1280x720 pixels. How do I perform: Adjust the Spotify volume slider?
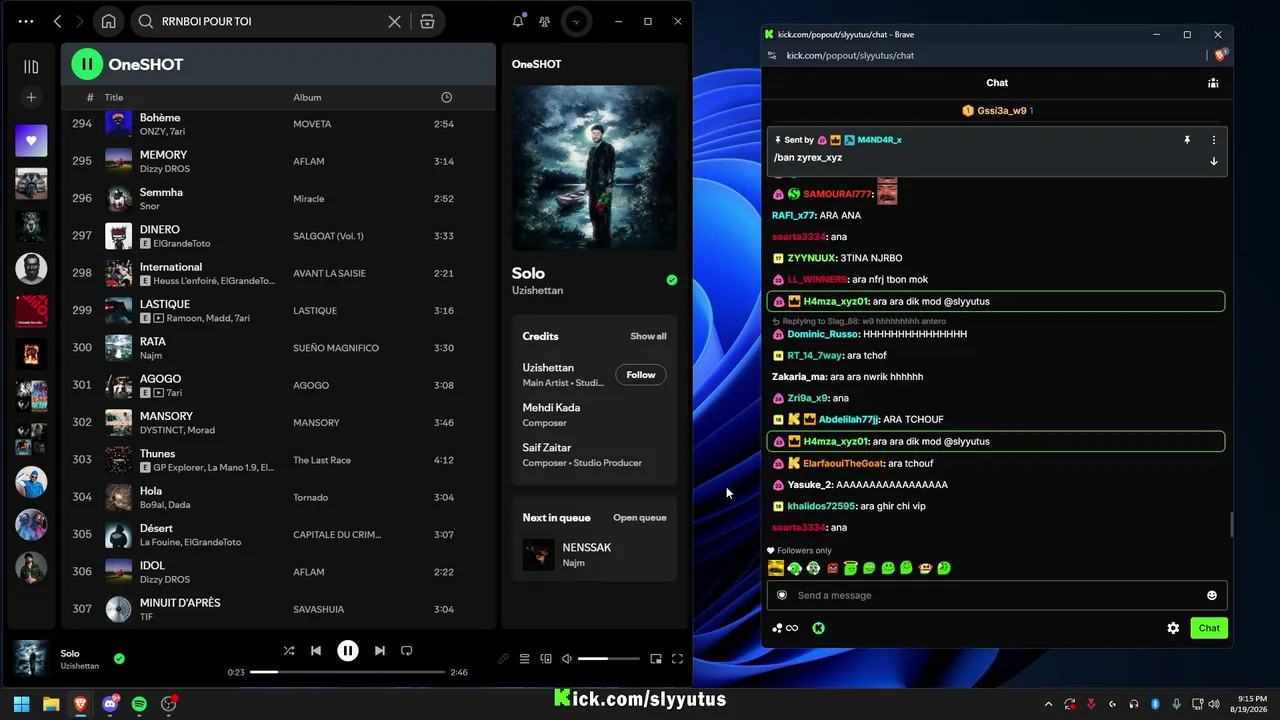pos(608,659)
